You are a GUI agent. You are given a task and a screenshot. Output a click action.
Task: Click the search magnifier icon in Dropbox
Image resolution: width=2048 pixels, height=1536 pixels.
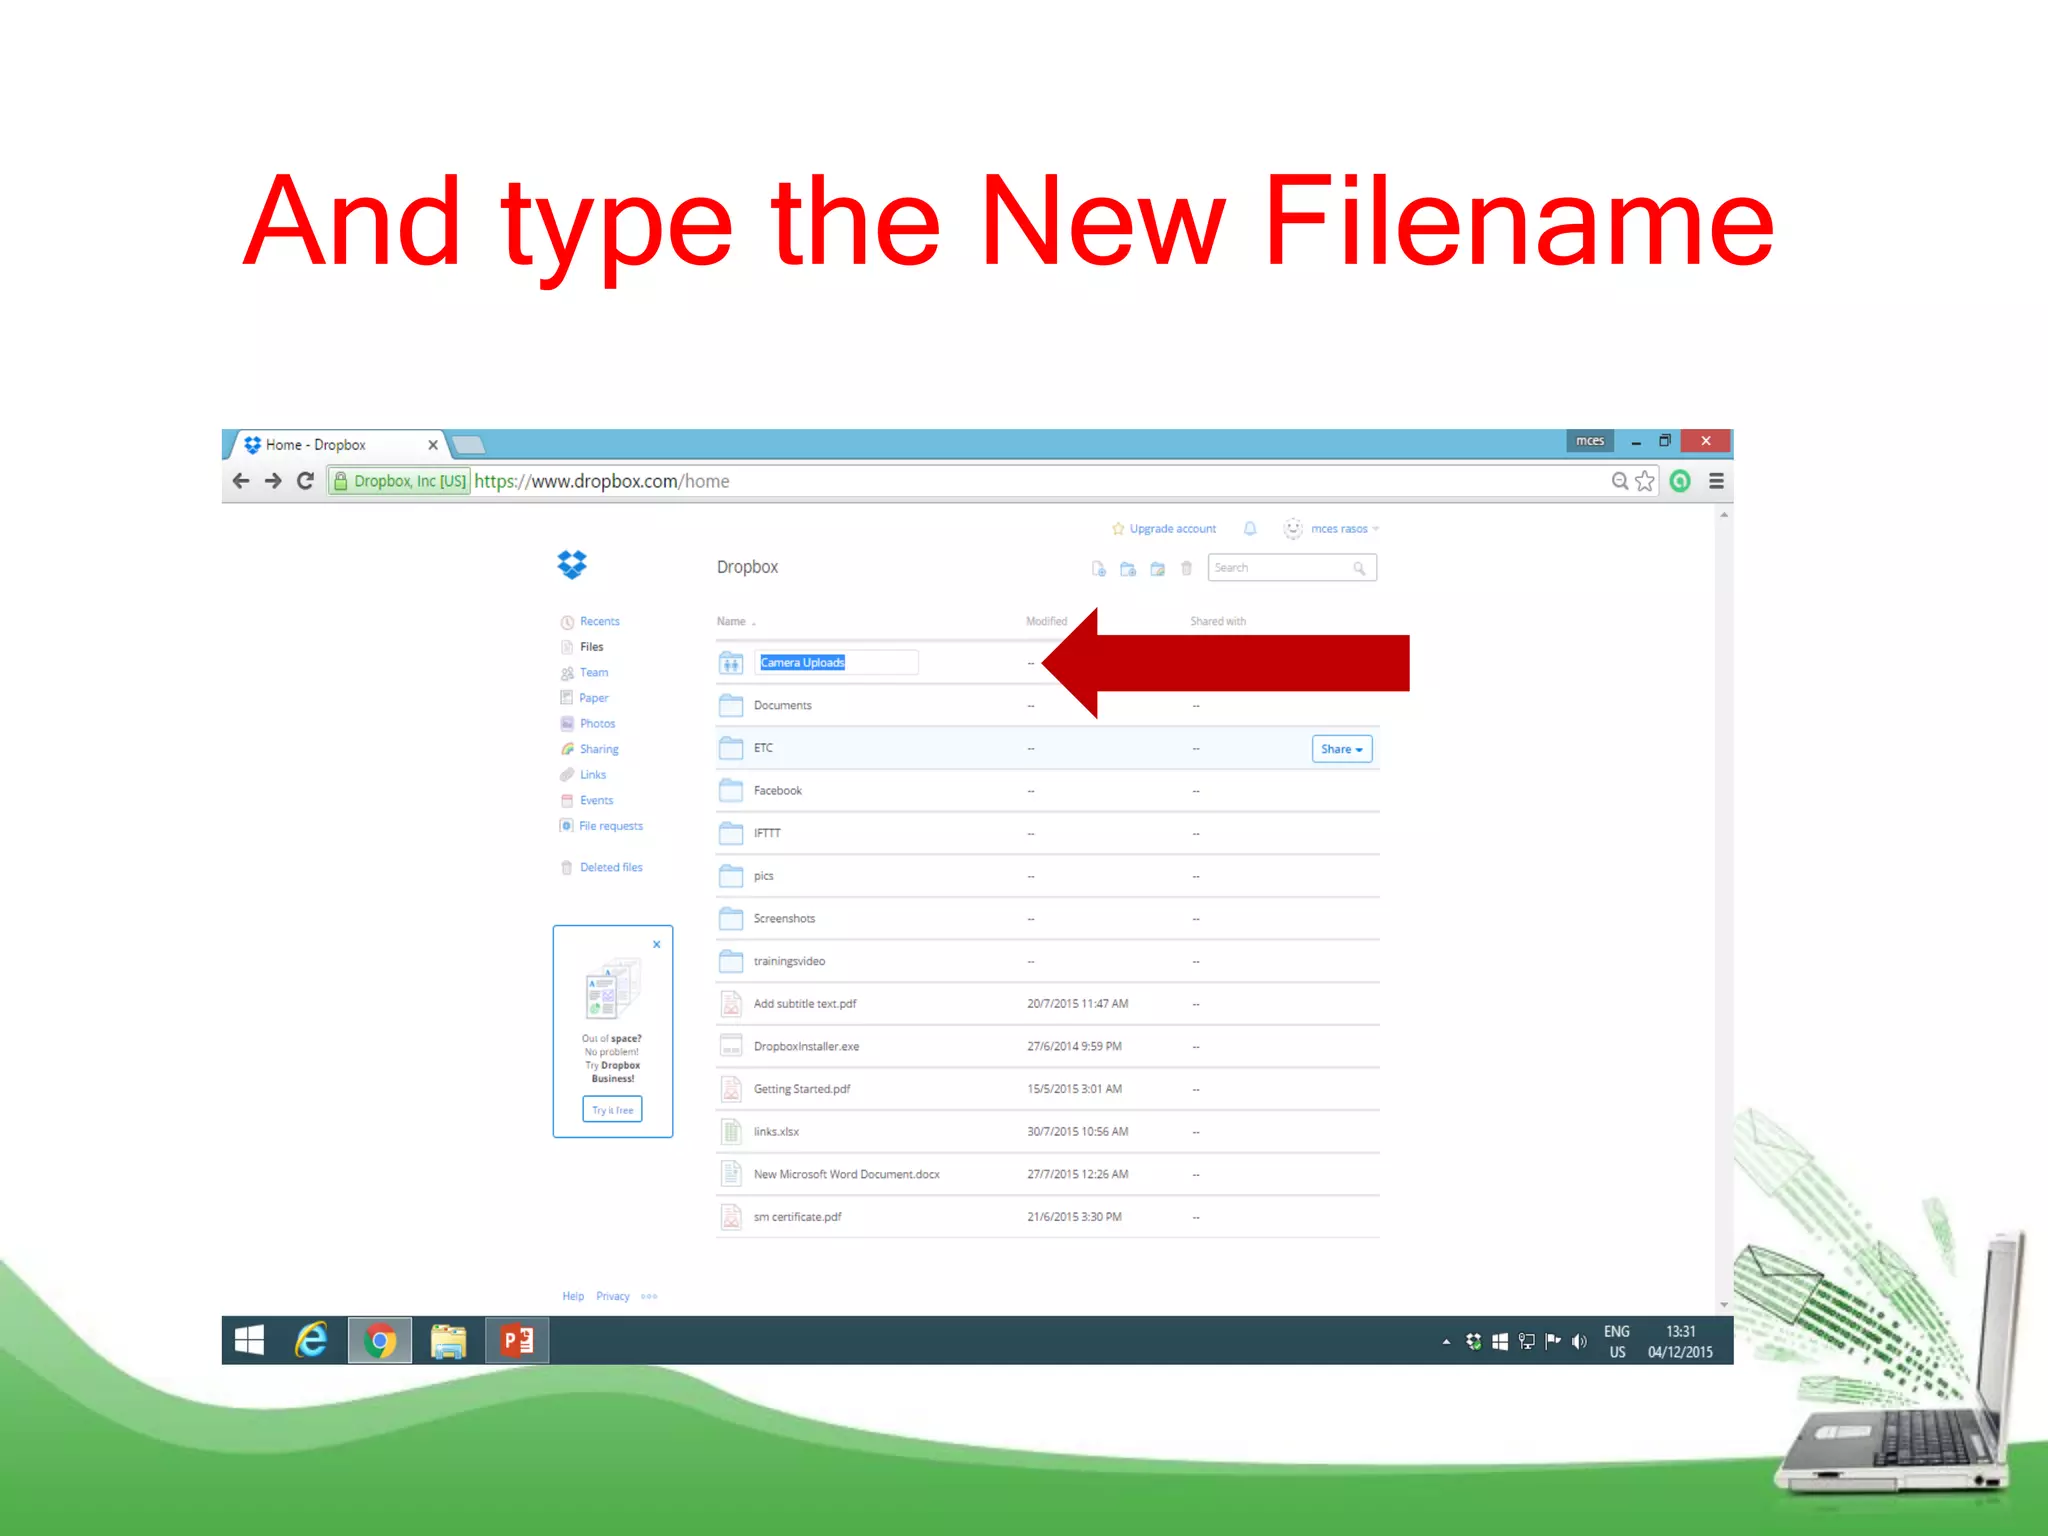click(x=1359, y=568)
